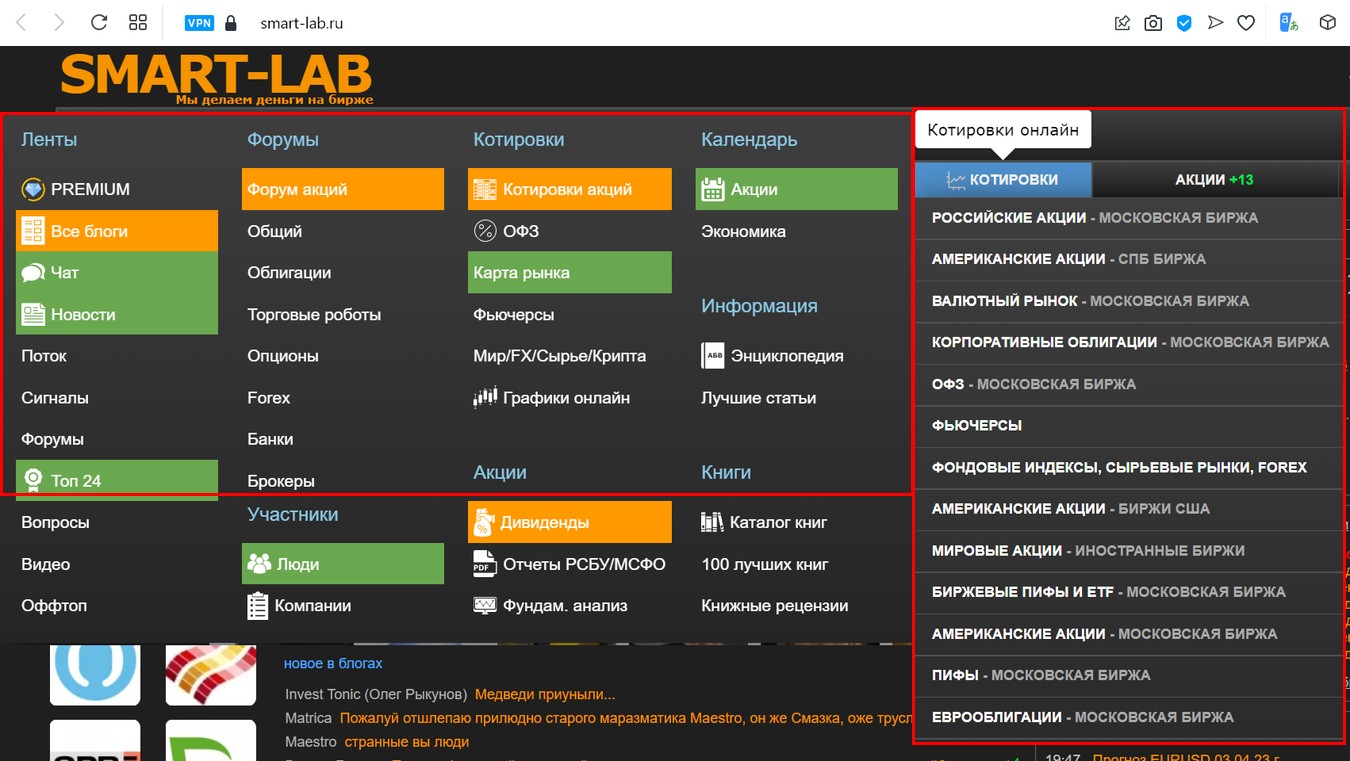Open the Оффтоп feed entry

(x=54, y=605)
